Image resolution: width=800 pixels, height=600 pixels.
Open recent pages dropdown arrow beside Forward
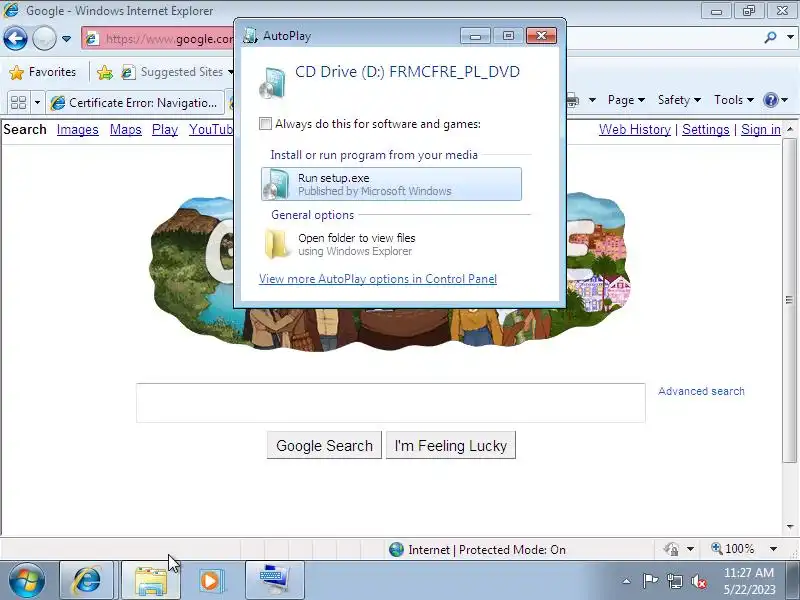(x=66, y=38)
